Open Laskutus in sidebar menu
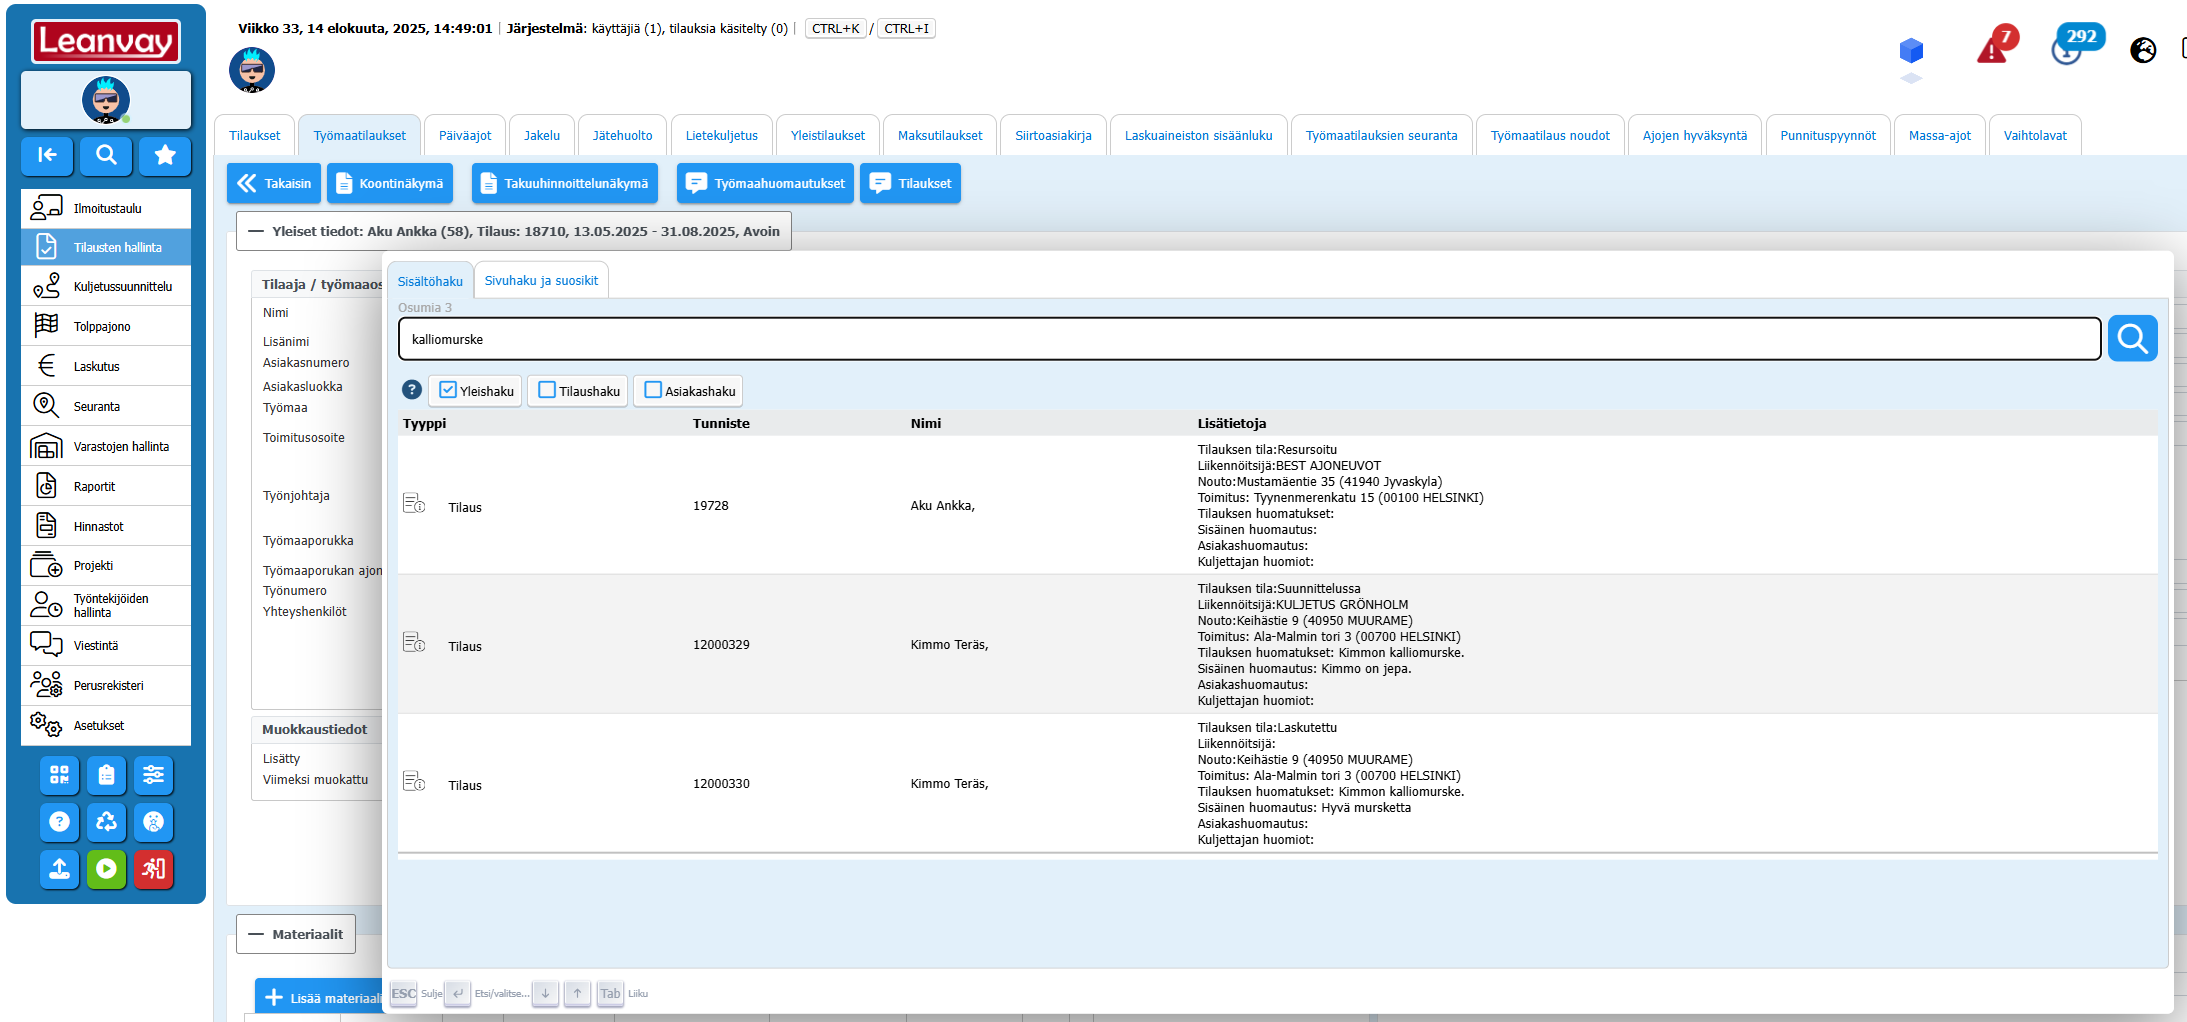Viewport: 2187px width, 1022px height. (96, 366)
